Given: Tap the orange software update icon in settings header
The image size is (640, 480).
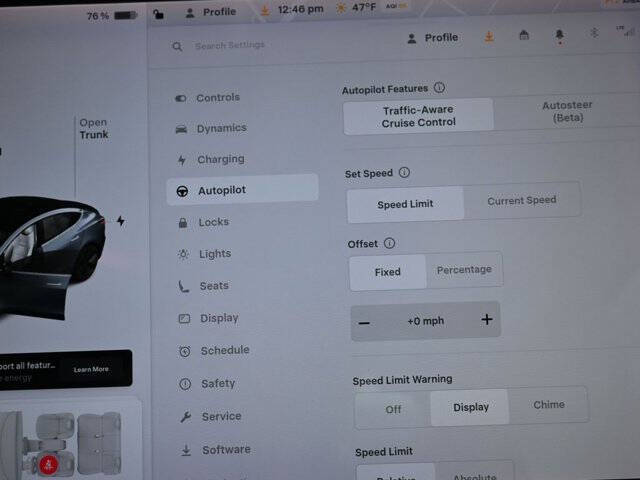Looking at the screenshot, I should point(489,37).
